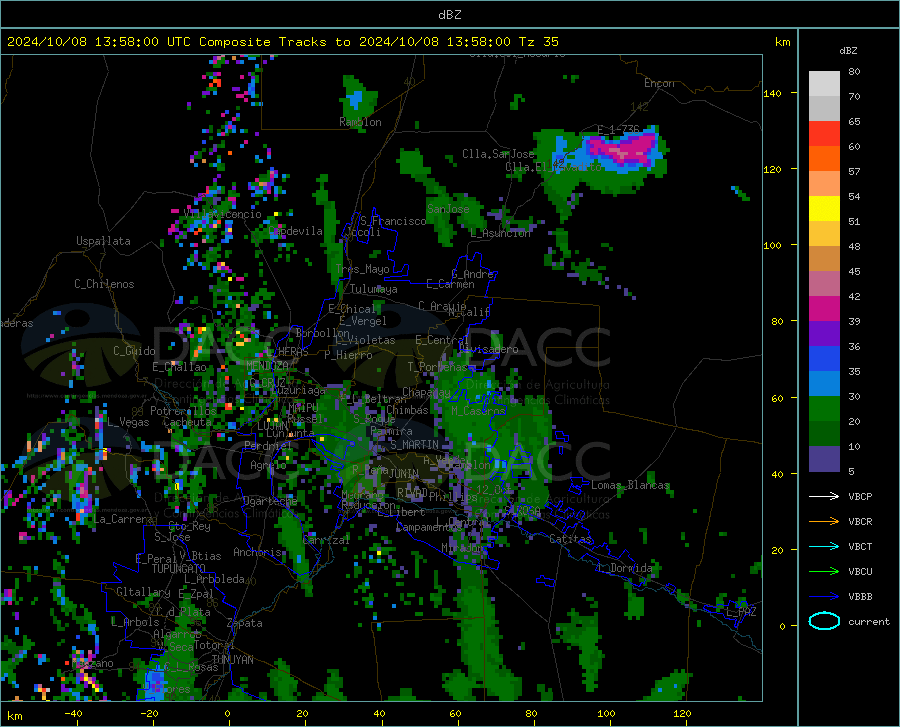
Task: Select the red 60 dBZ color swatch
Action: point(824,134)
